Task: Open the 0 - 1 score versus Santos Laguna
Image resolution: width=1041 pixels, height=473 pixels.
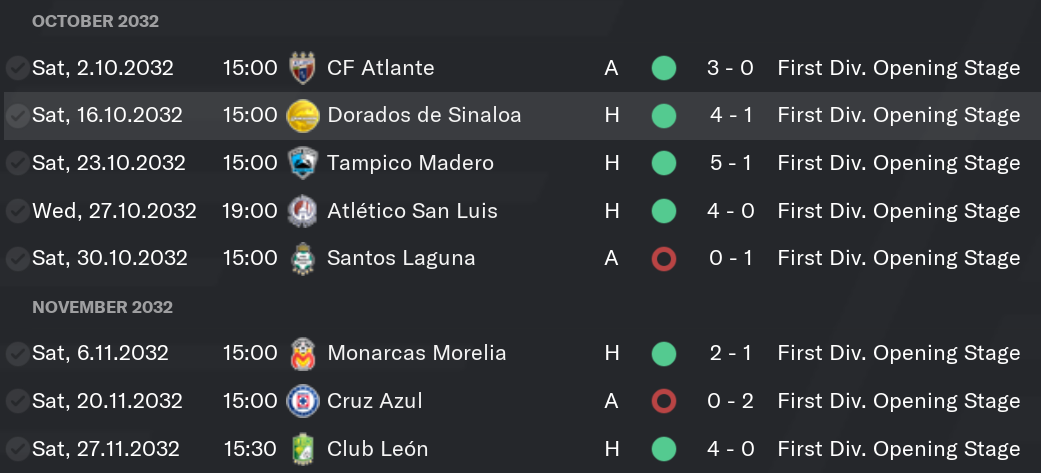Action: 730,258
